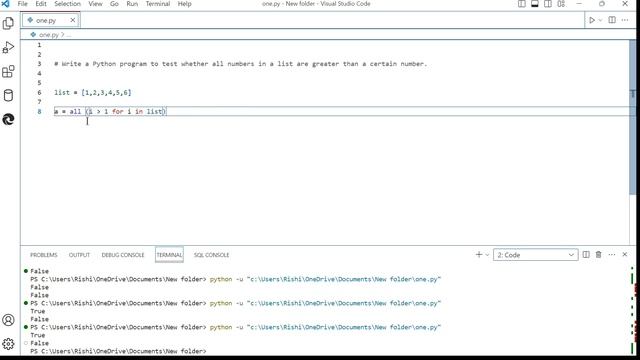Toggle the bottom panel layout icon
This screenshot has height=360, width=640.
point(535,4)
